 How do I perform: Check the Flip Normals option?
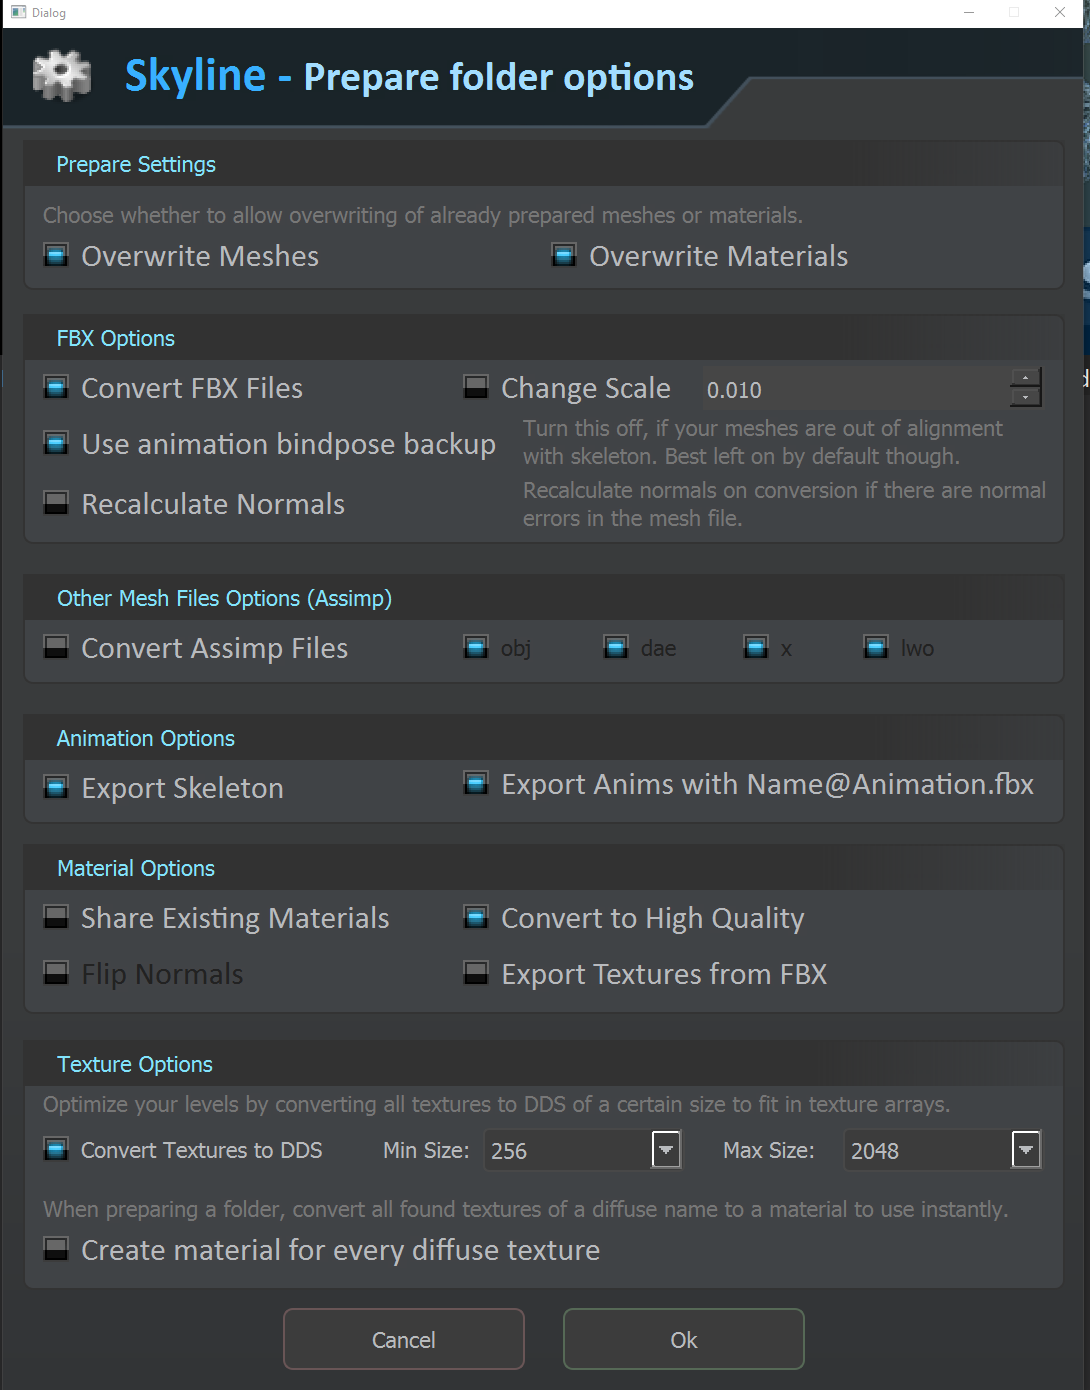pos(57,974)
